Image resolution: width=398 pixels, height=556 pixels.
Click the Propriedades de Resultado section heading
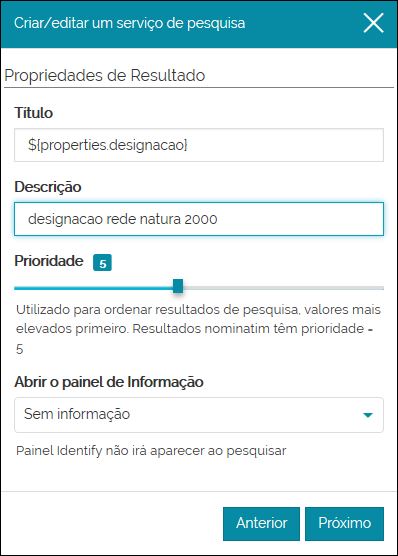[x=105, y=76]
